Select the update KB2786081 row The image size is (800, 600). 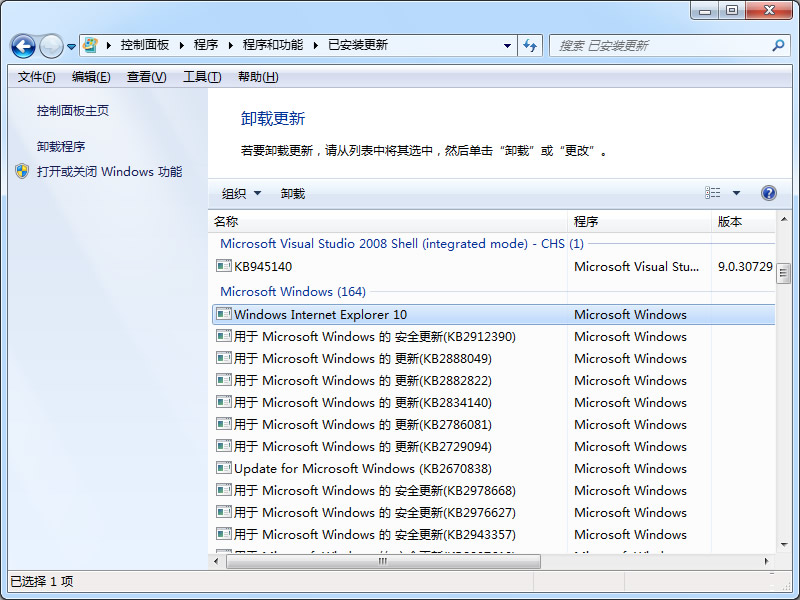point(493,424)
